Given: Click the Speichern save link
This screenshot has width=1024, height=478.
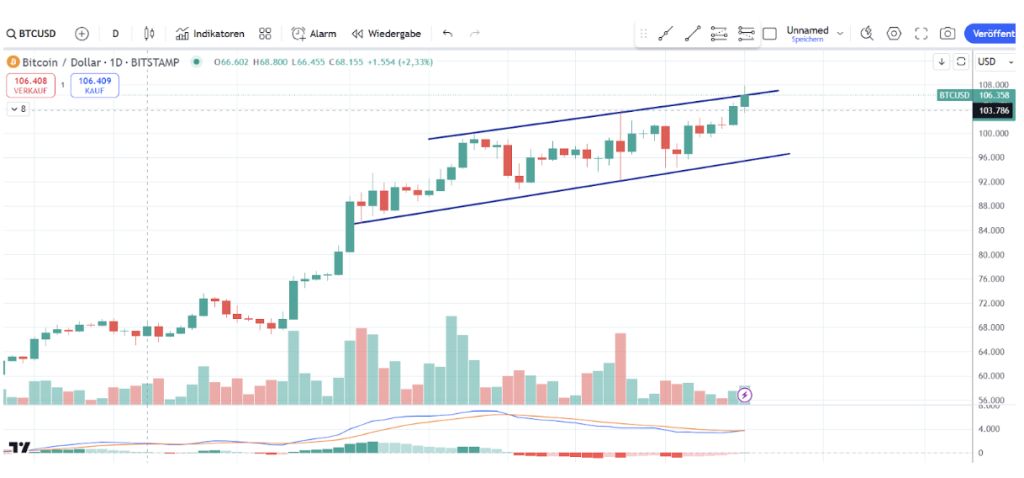Looking at the screenshot, I should (807, 40).
